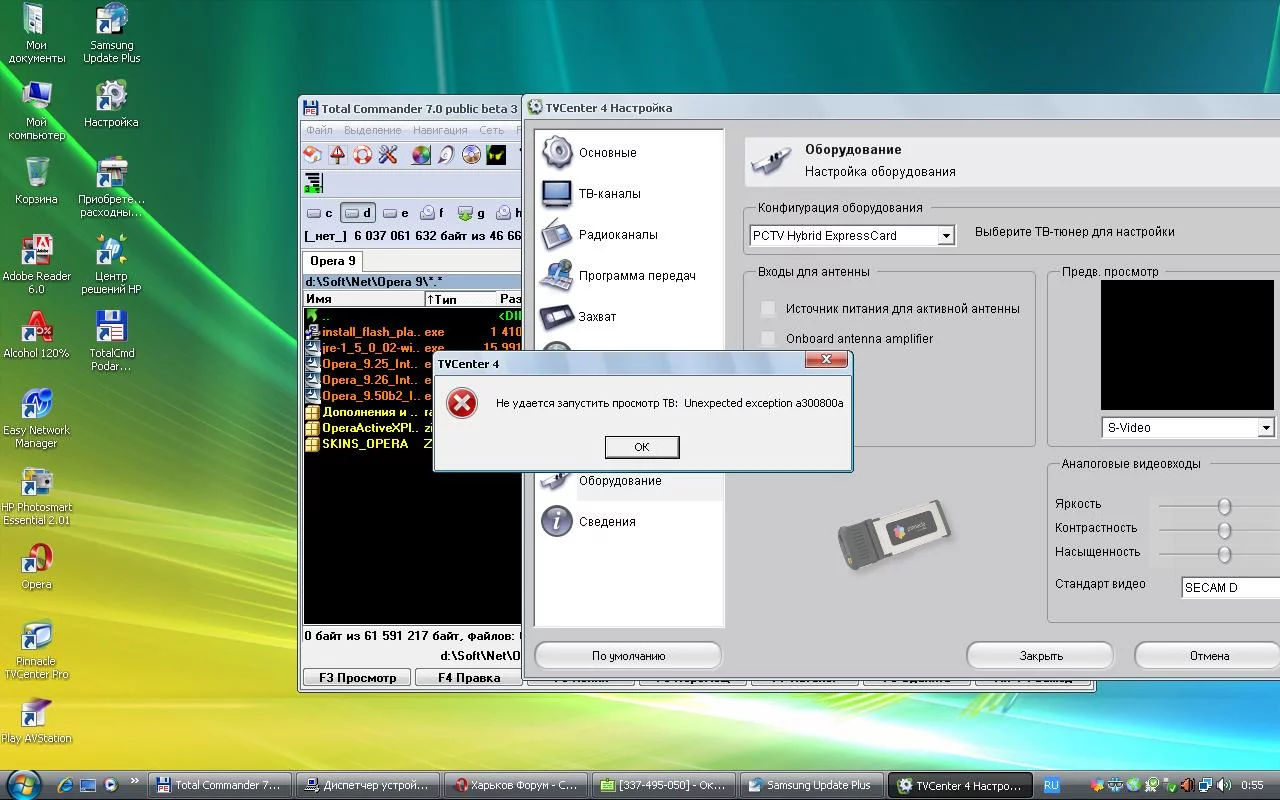
Task: Open the Захват settings section
Action: coord(629,317)
